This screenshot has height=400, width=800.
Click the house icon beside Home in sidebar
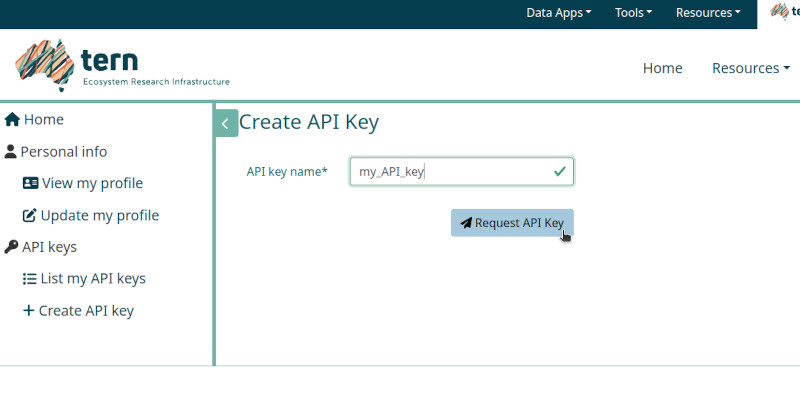click(x=12, y=120)
